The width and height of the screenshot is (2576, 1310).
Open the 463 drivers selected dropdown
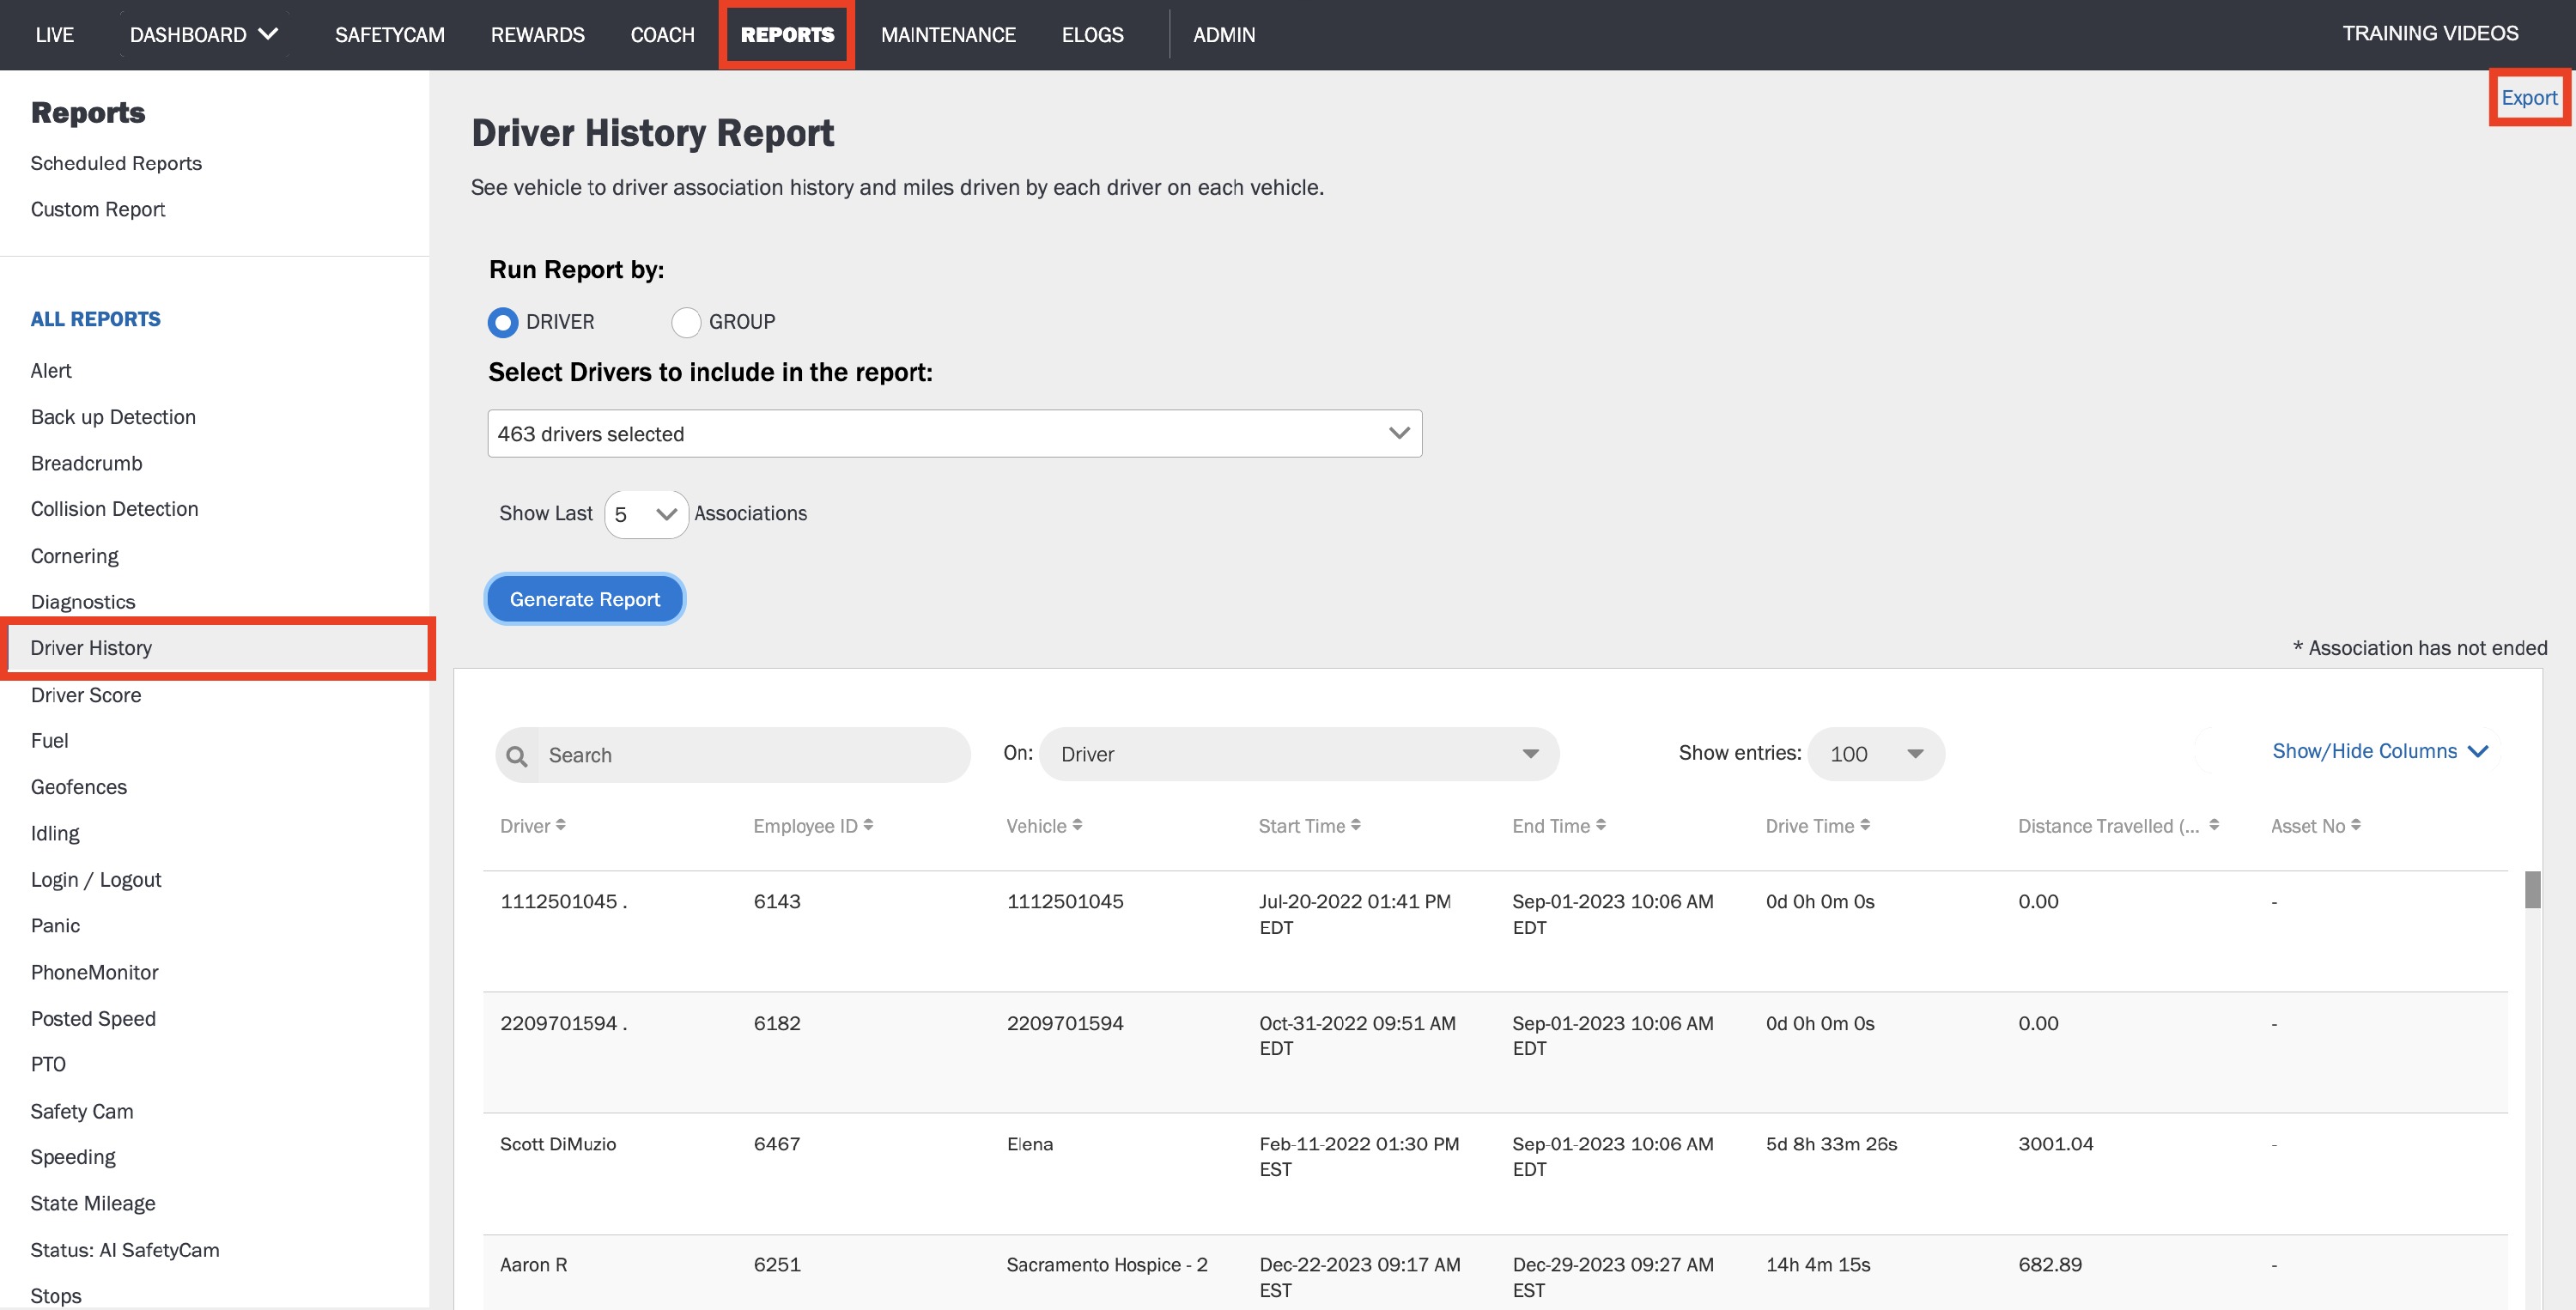[x=954, y=434]
